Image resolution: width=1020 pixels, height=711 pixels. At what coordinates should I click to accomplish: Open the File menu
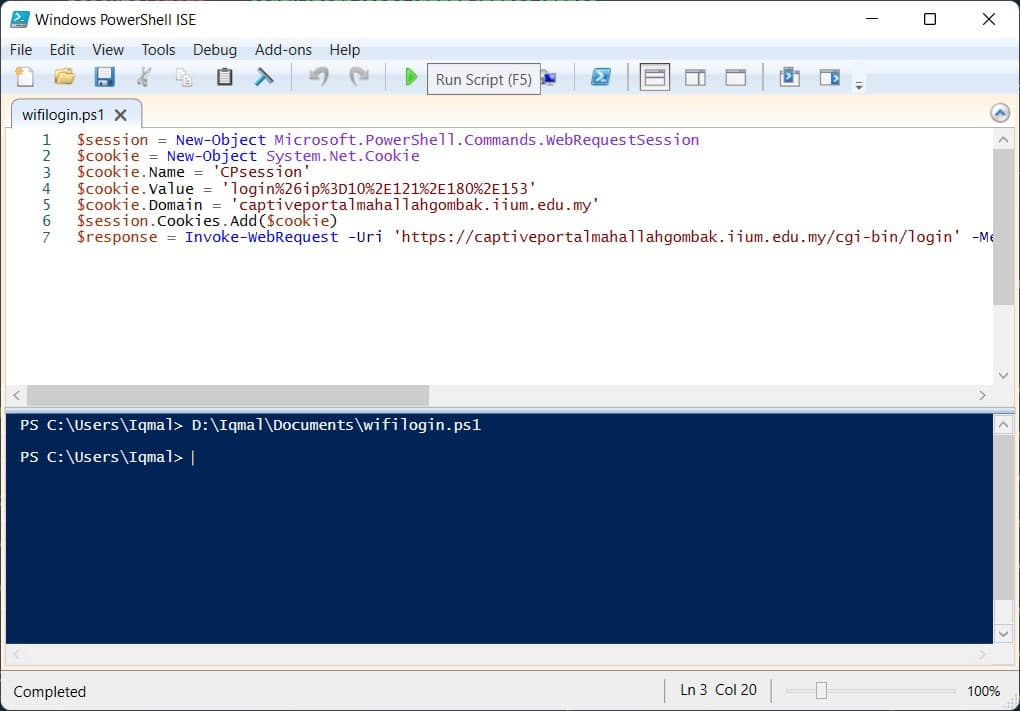tap(21, 50)
